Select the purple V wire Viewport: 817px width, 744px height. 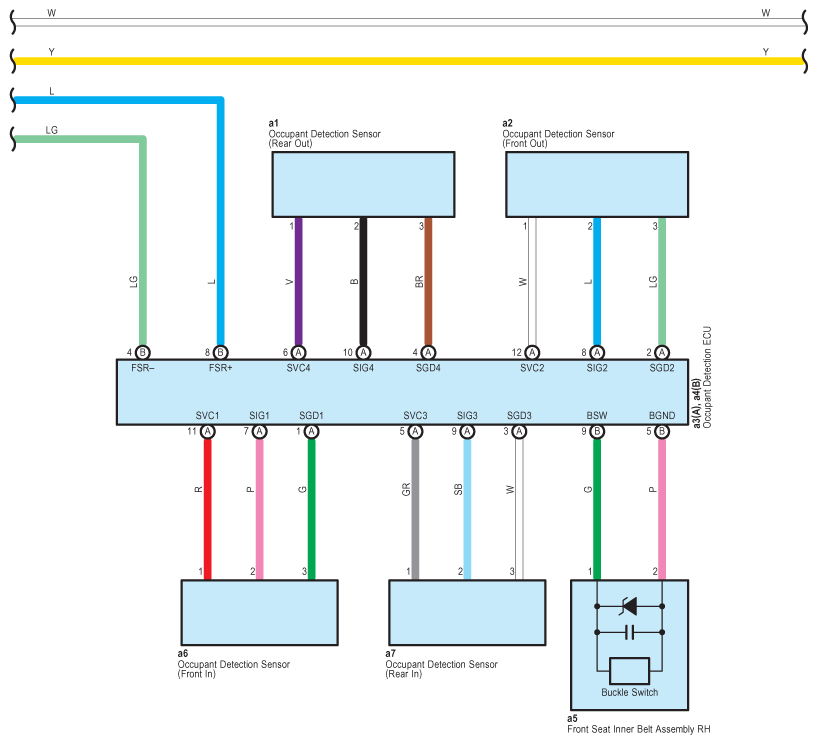pyautogui.click(x=298, y=280)
